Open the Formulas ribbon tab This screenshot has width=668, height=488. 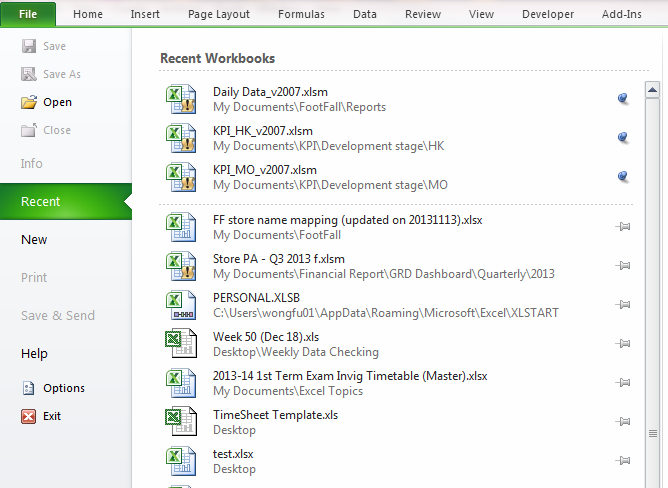302,14
